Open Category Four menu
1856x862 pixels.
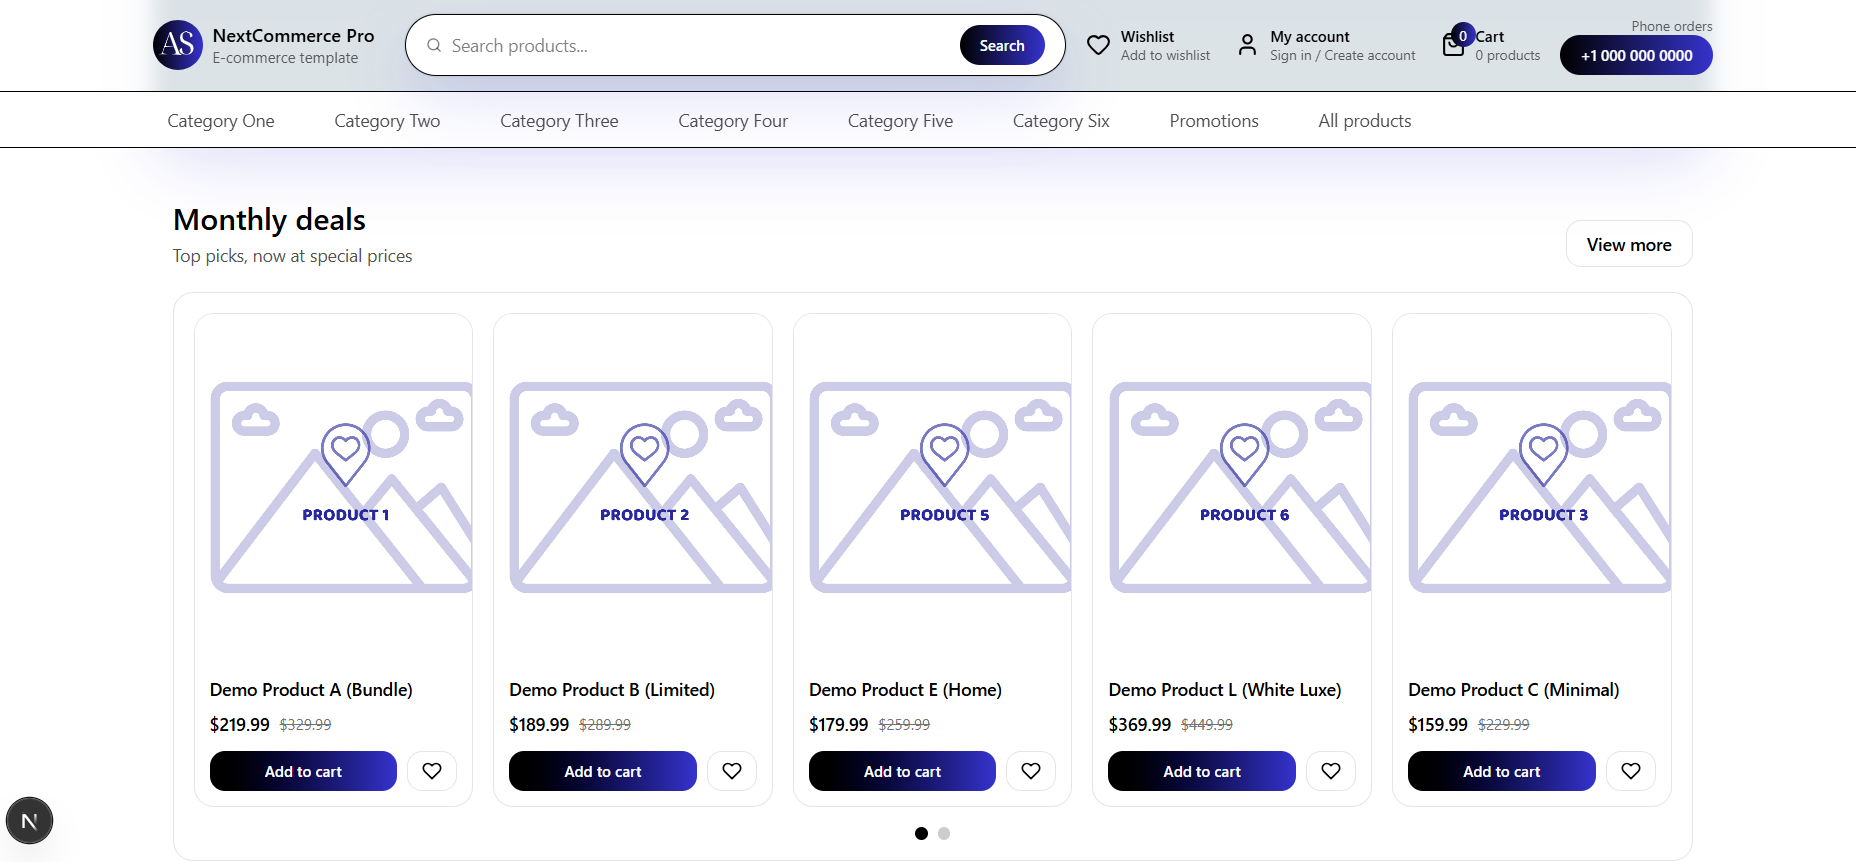[733, 121]
